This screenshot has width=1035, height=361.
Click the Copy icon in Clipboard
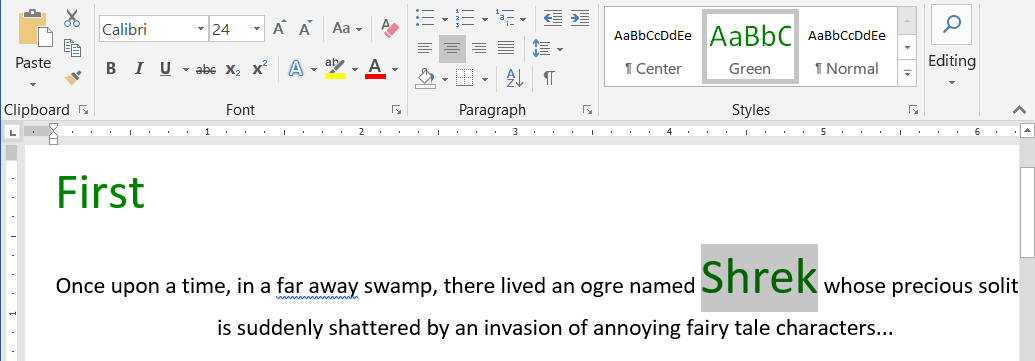72,48
